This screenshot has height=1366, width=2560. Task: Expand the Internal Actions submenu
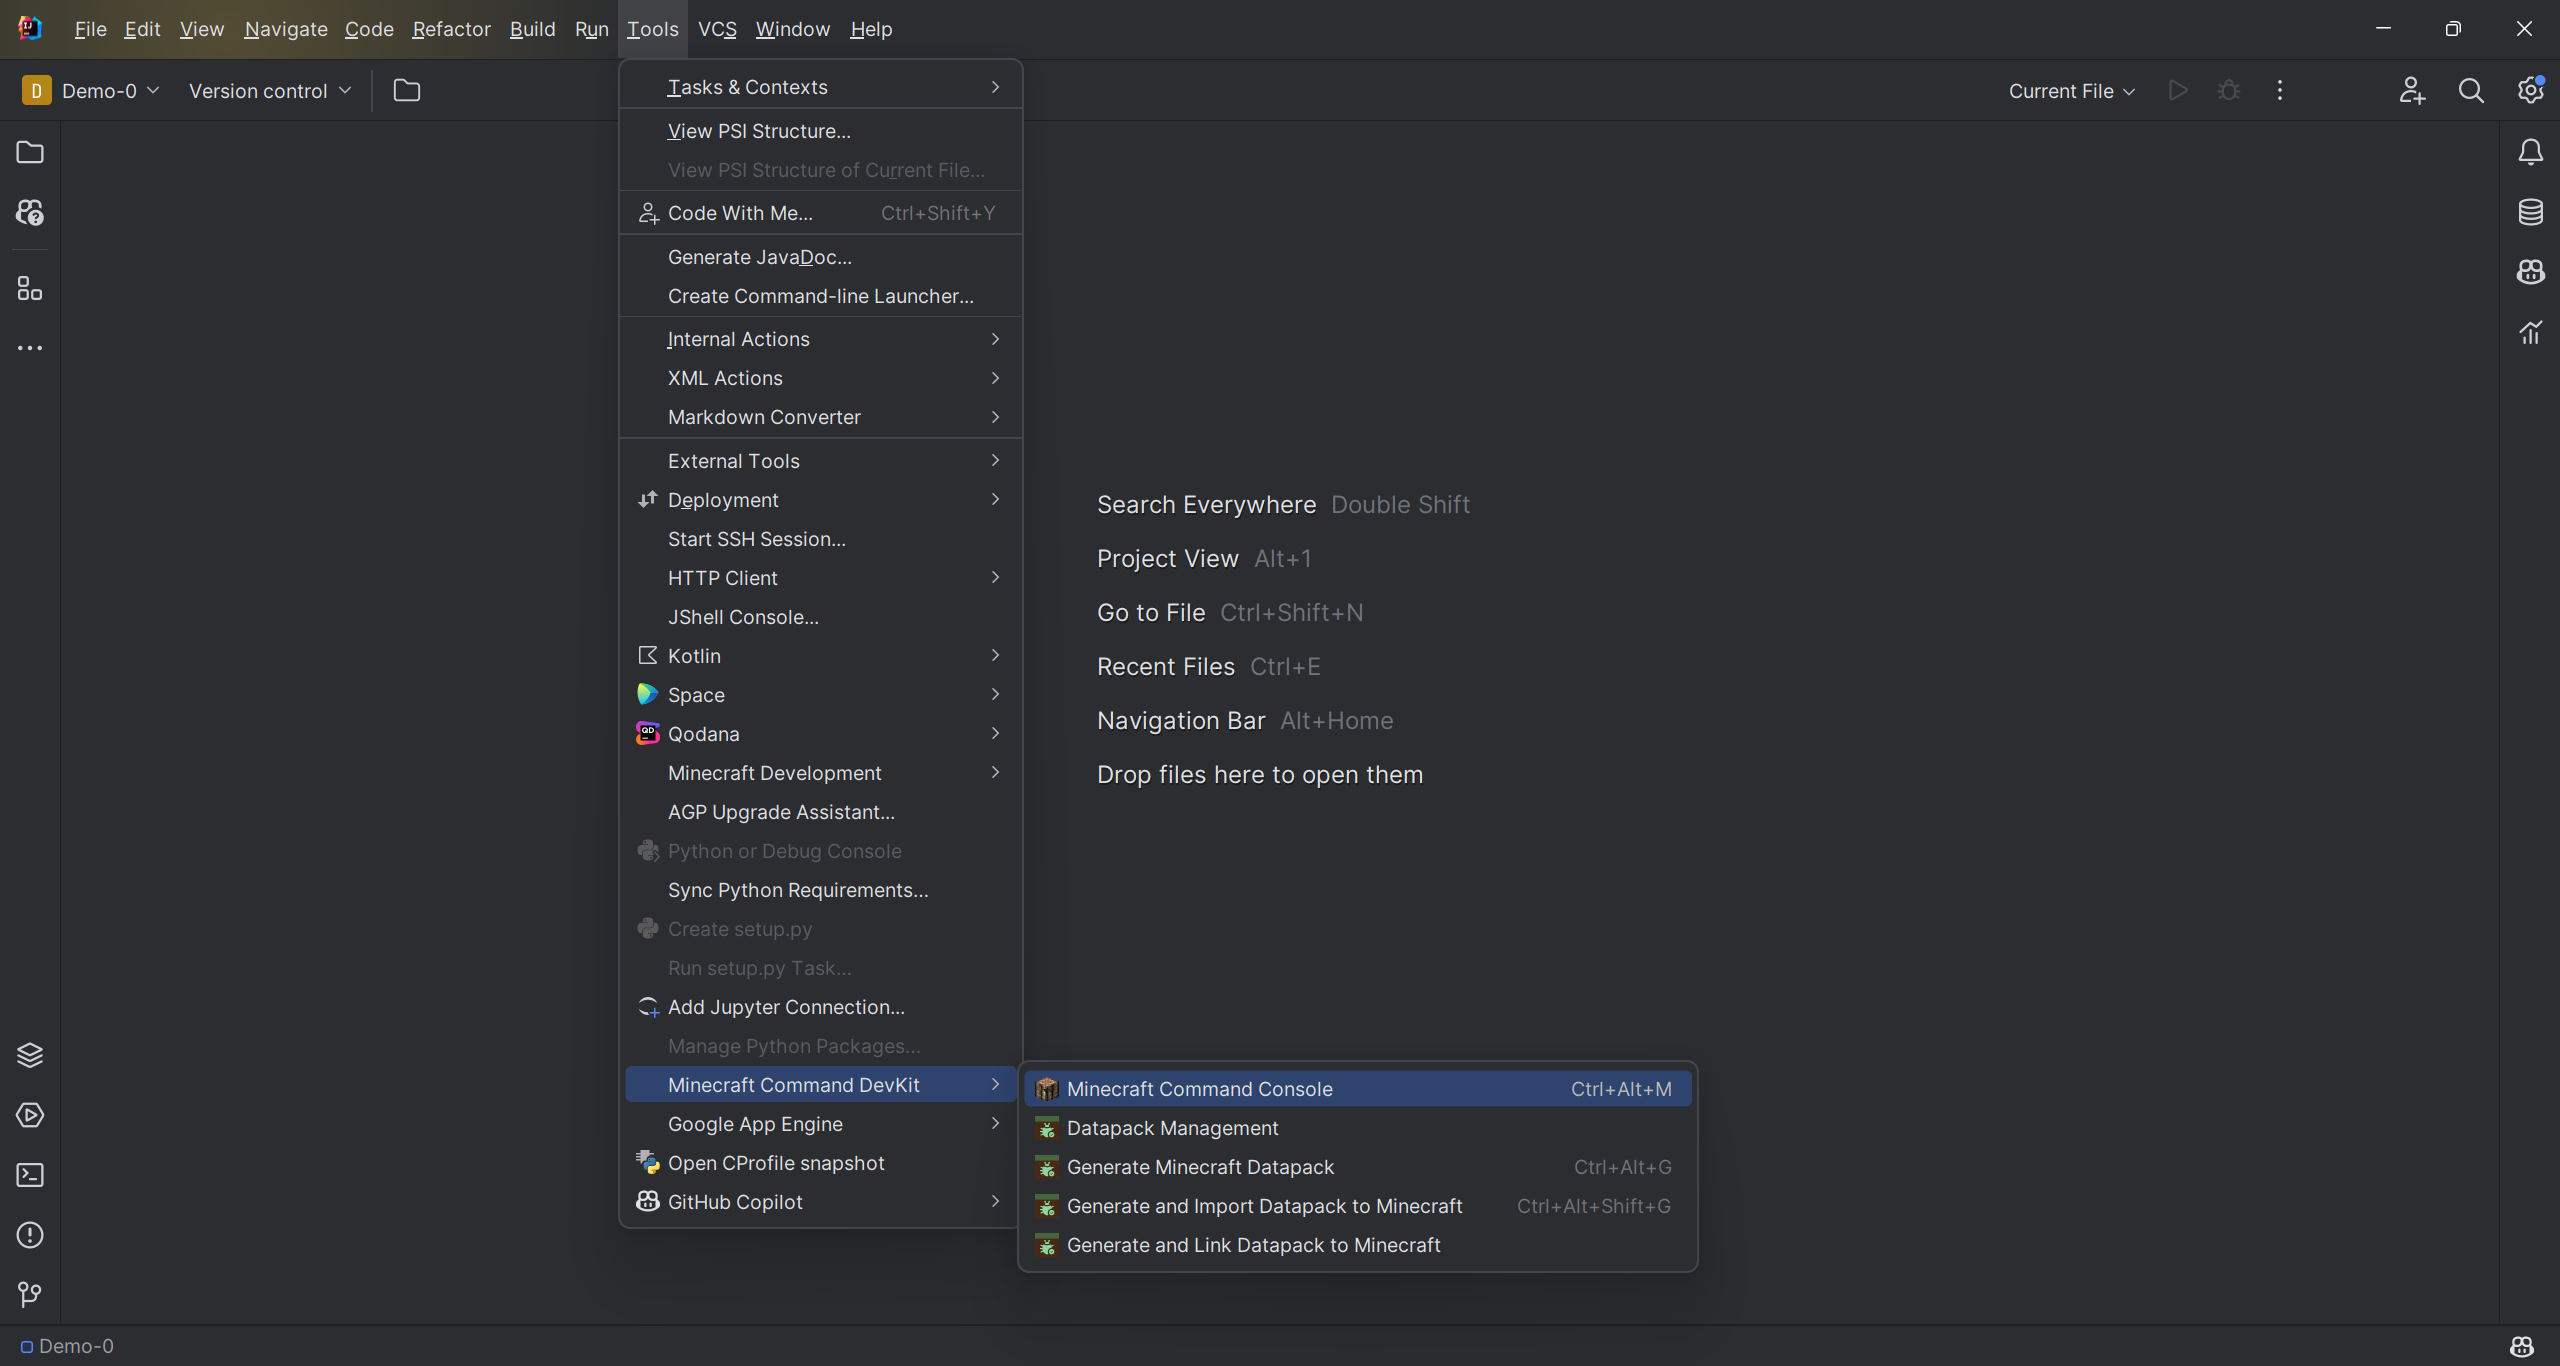820,339
